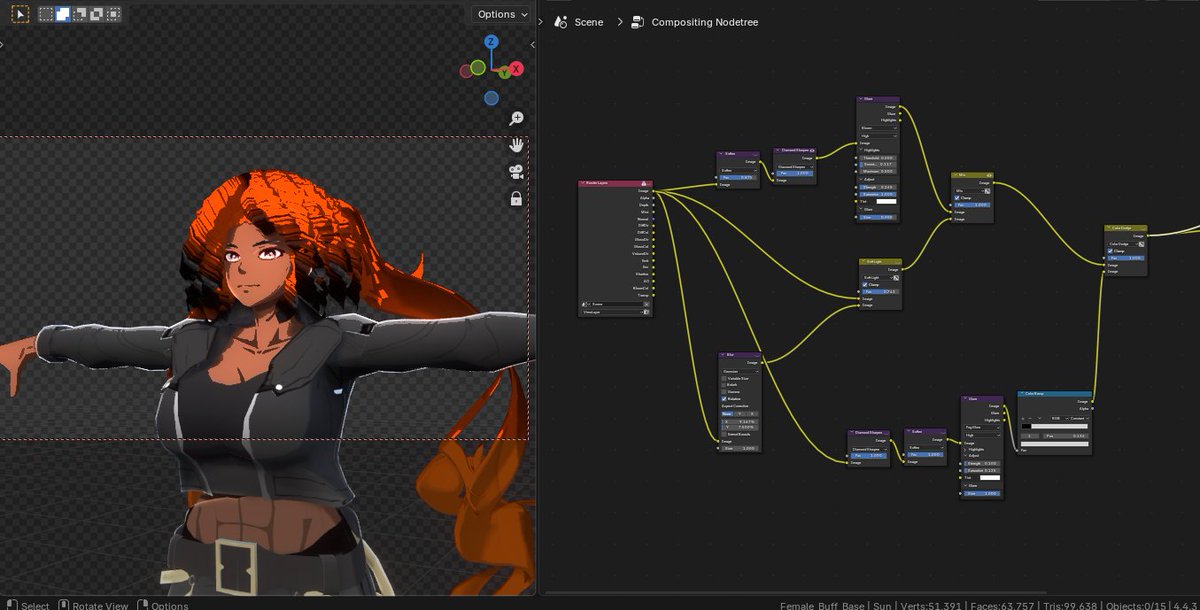The height and width of the screenshot is (610, 1200).
Task: Disable Relative checkbox on Blur node
Action: (724, 398)
